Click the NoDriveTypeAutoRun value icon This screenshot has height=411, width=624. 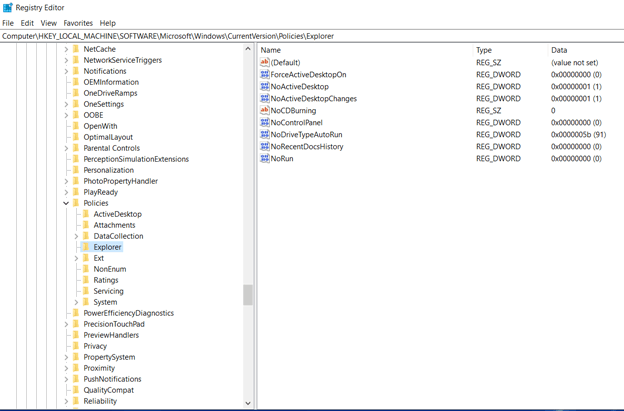[x=265, y=134]
